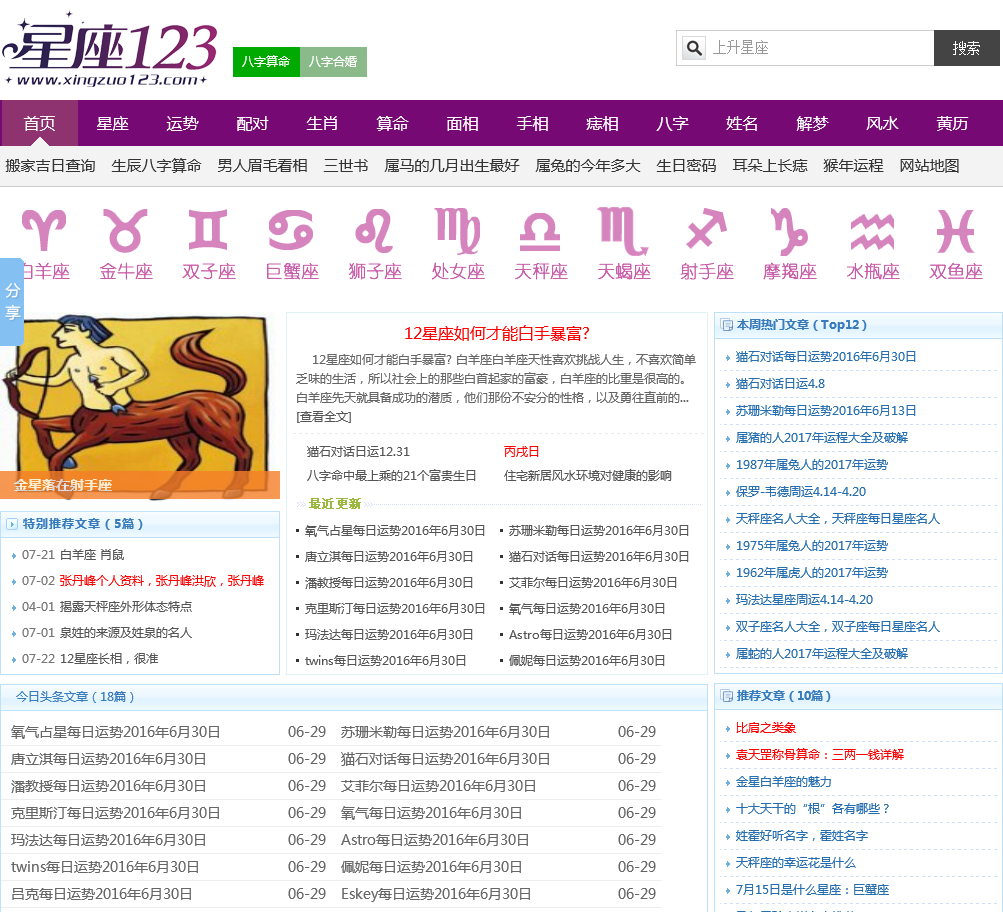Open 猫石对话日运4.8 hot article
Viewport: 1003px width, 912px height.
780,384
